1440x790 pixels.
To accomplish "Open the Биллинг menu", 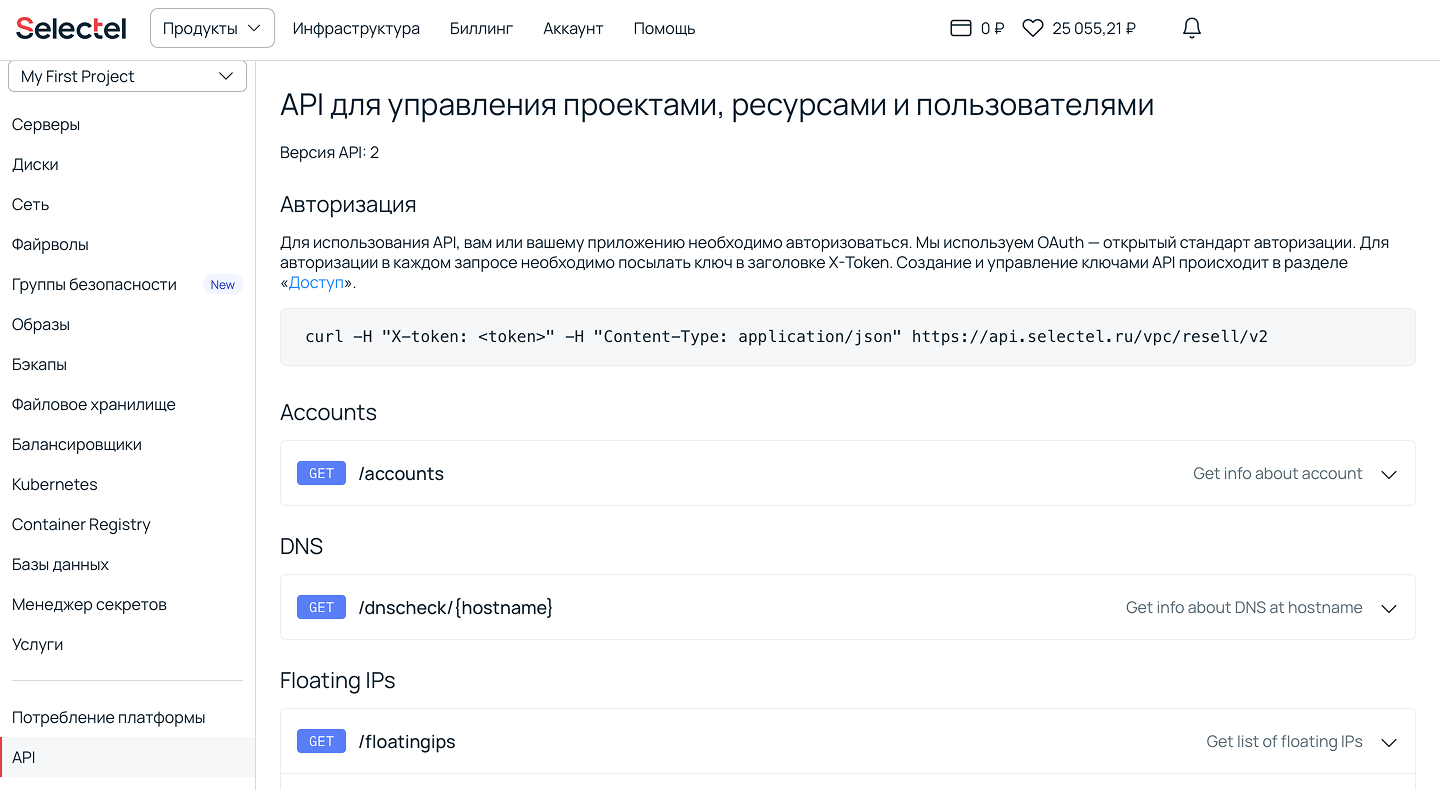I will pyautogui.click(x=481, y=28).
